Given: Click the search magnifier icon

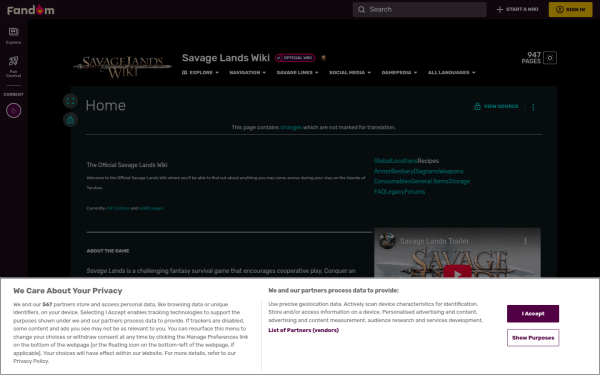Looking at the screenshot, I should [x=361, y=10].
